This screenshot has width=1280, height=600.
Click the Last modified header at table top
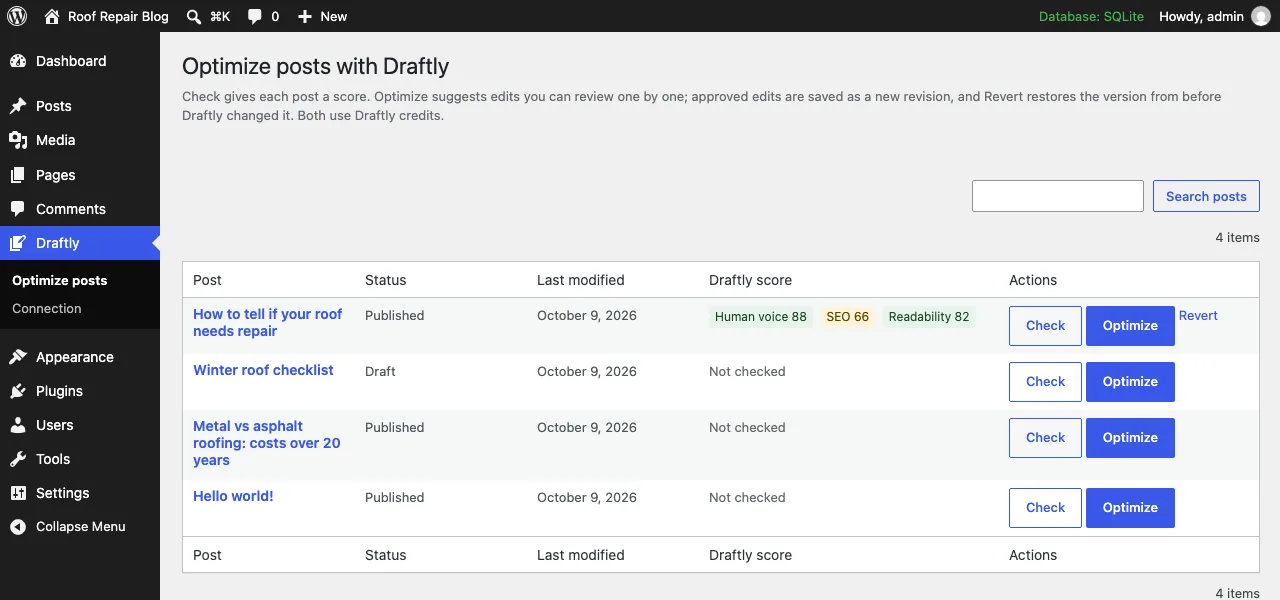(x=581, y=280)
